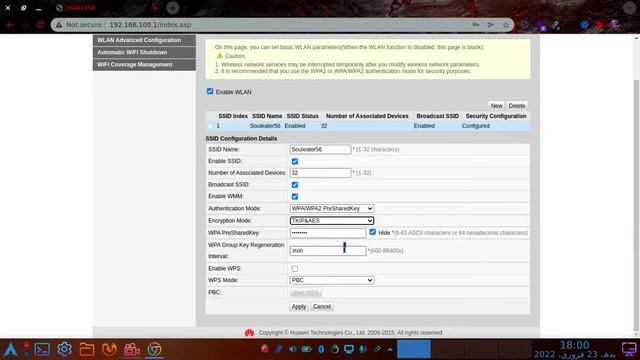Toggle the Enable SSID checkbox
This screenshot has height=360, width=640.
coord(295,161)
